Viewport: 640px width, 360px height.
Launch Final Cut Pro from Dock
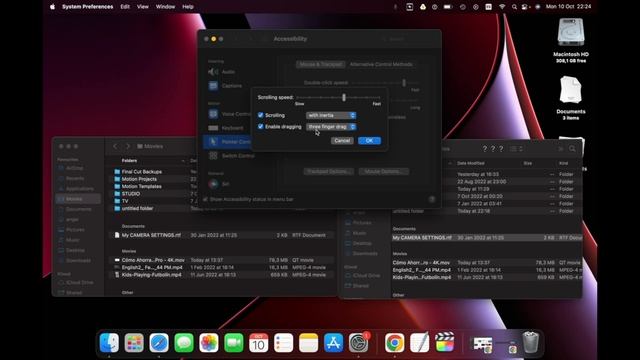click(x=444, y=342)
